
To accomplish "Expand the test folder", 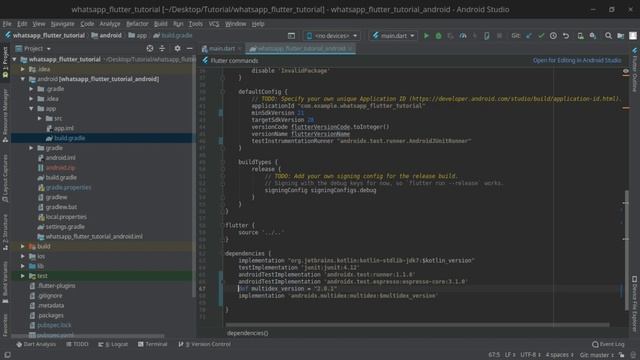I will coord(23,276).
